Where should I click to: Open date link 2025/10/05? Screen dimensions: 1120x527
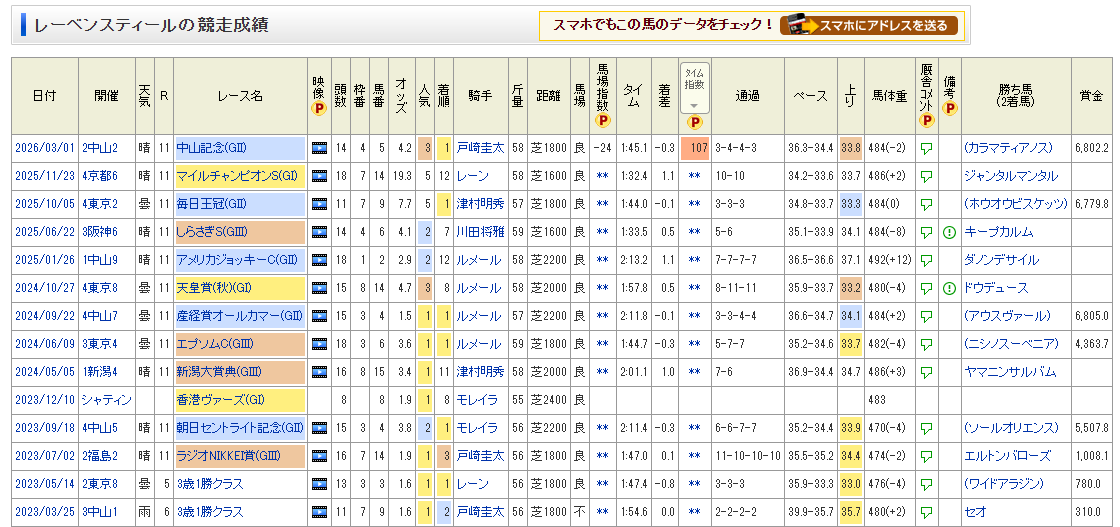[x=44, y=204]
